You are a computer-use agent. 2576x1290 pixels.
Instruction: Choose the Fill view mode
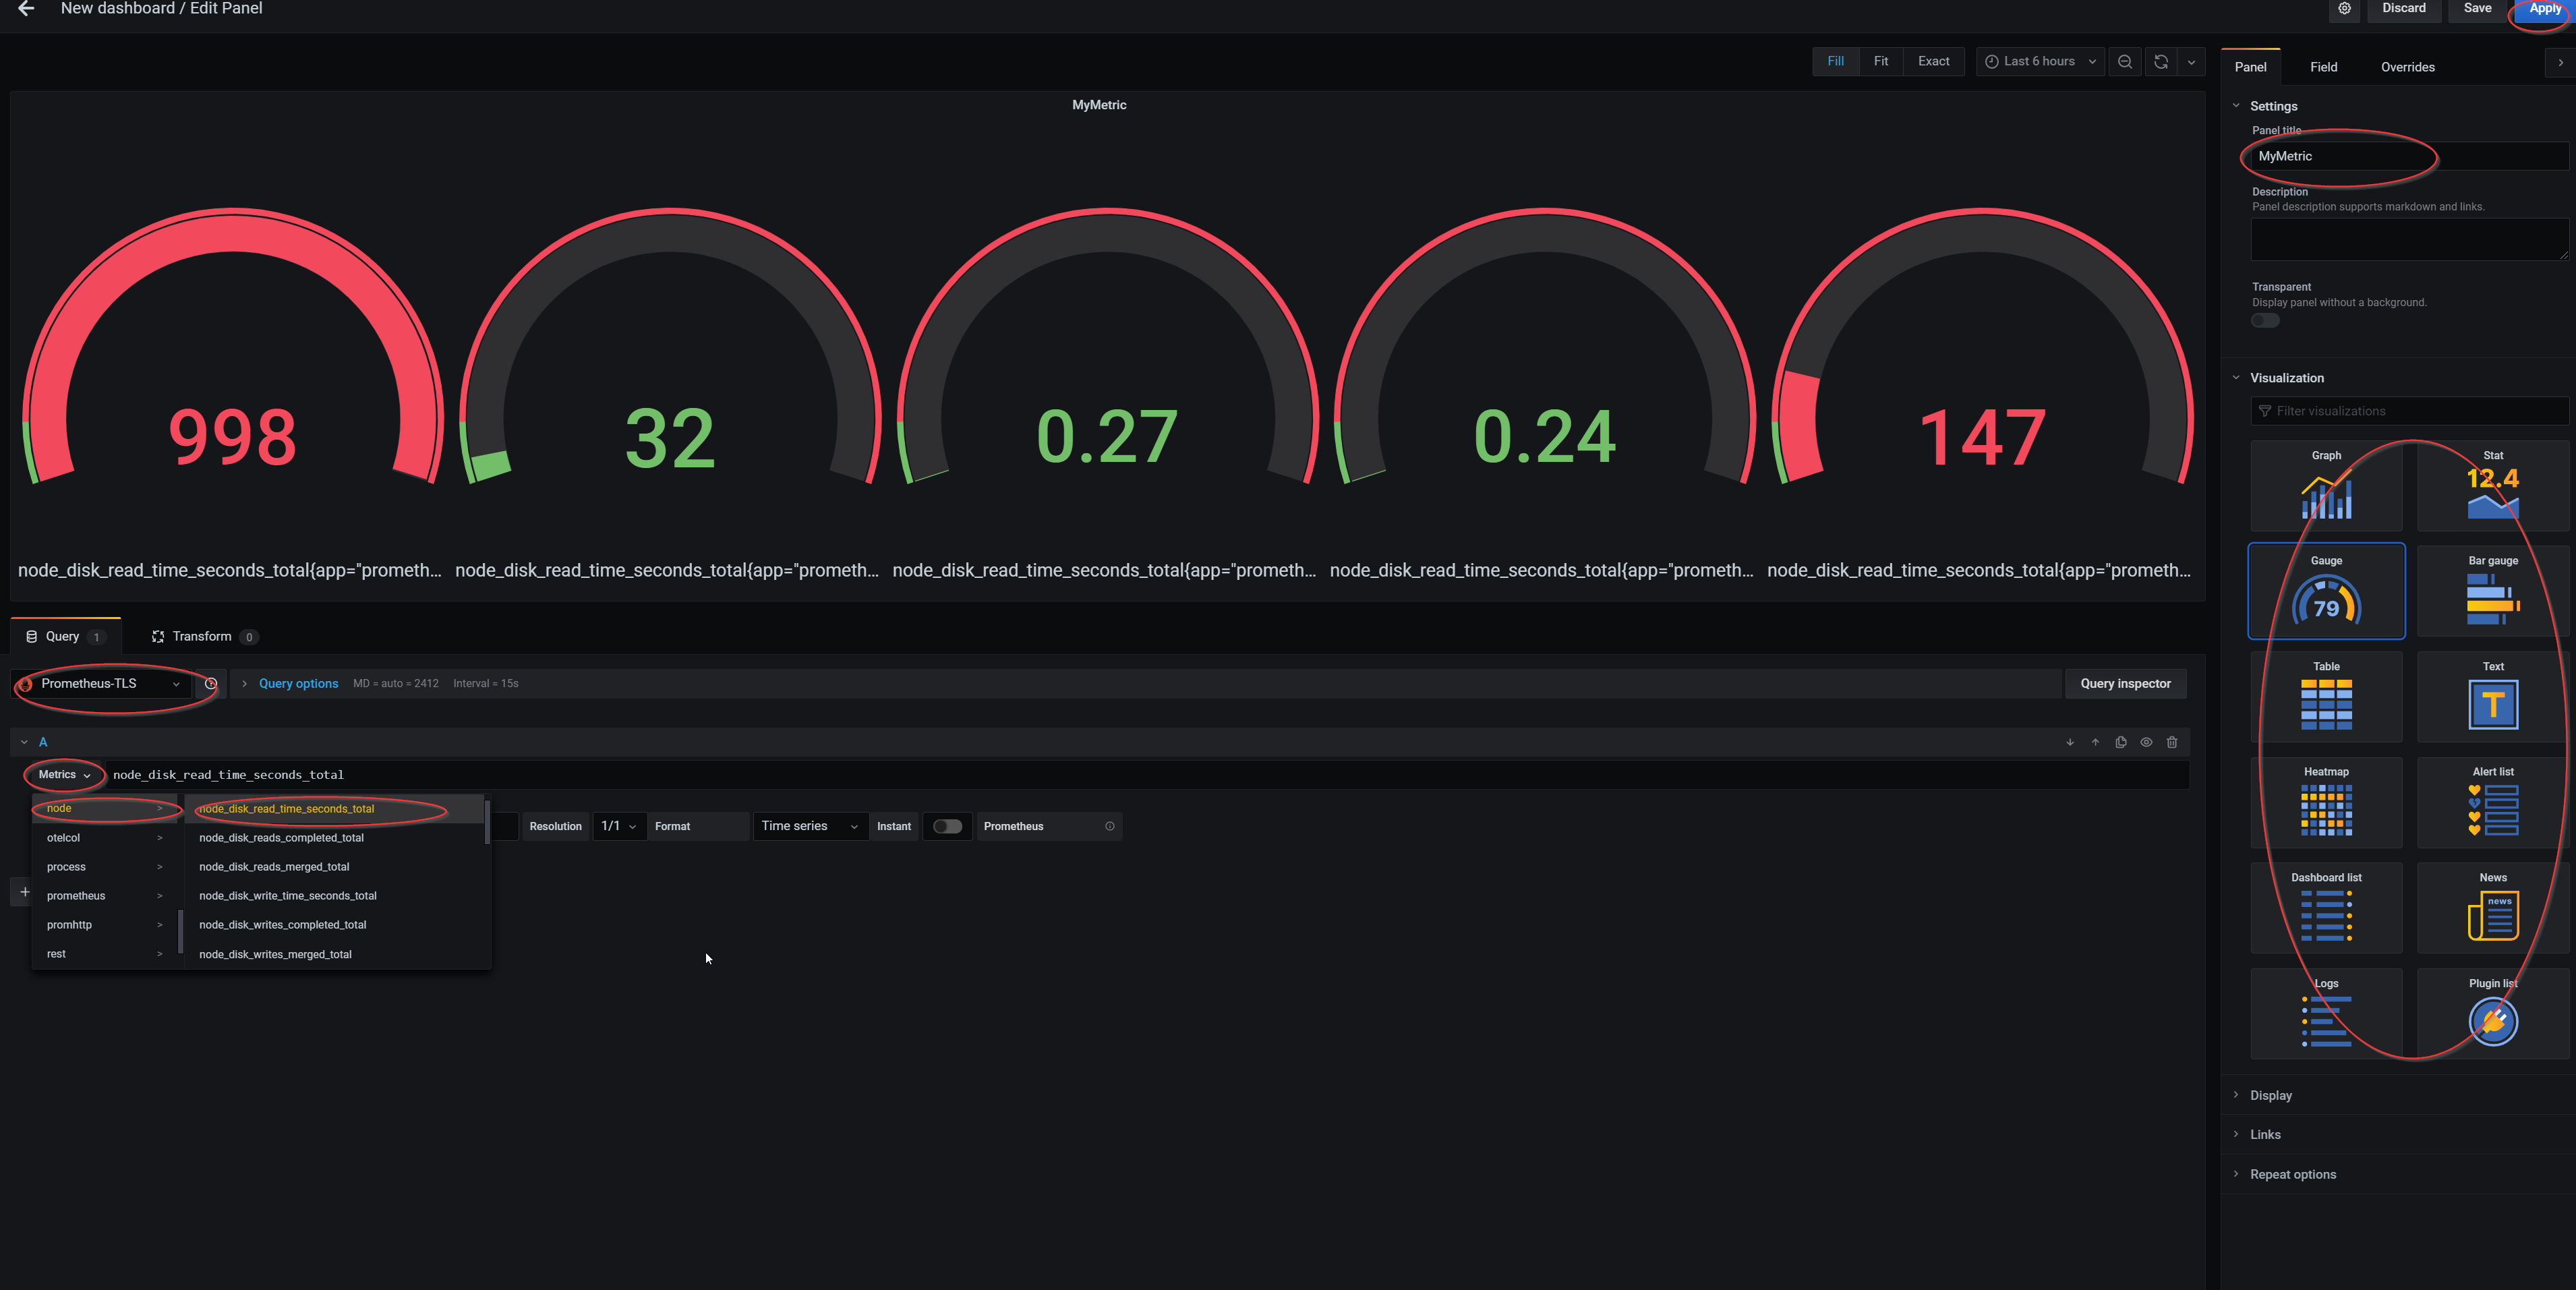(1835, 61)
